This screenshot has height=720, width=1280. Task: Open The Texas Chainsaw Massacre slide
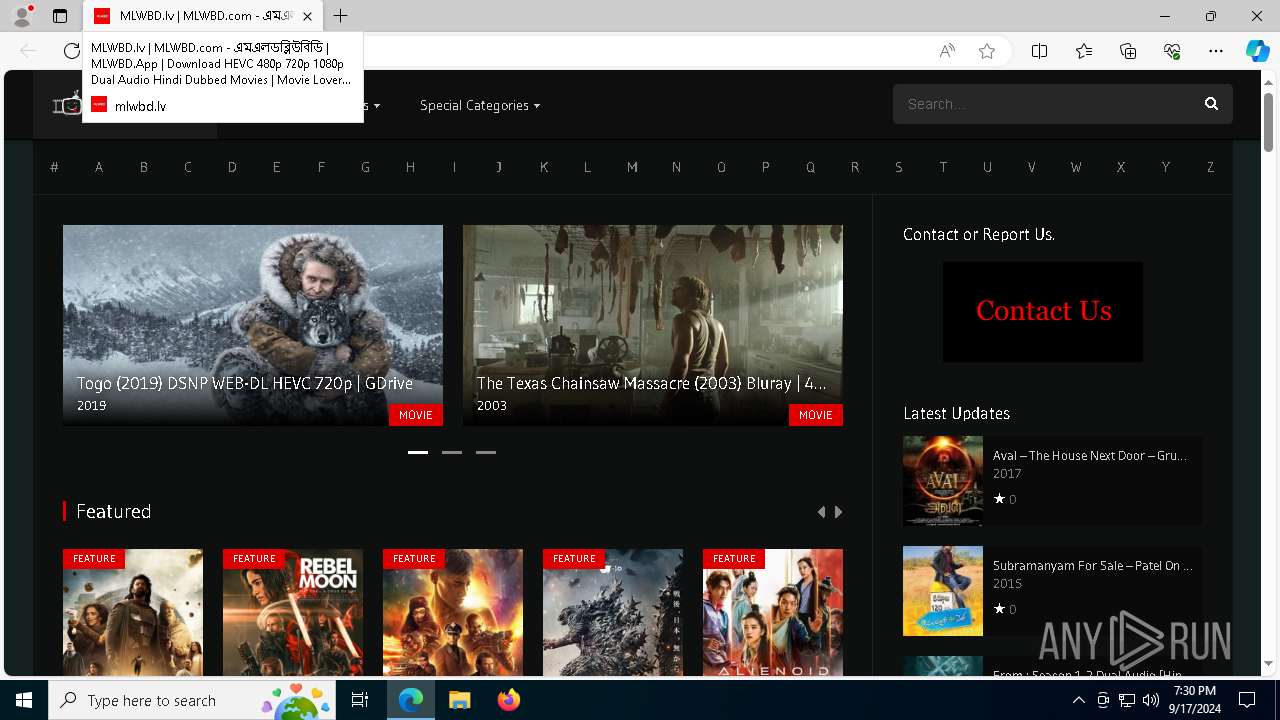click(x=653, y=325)
